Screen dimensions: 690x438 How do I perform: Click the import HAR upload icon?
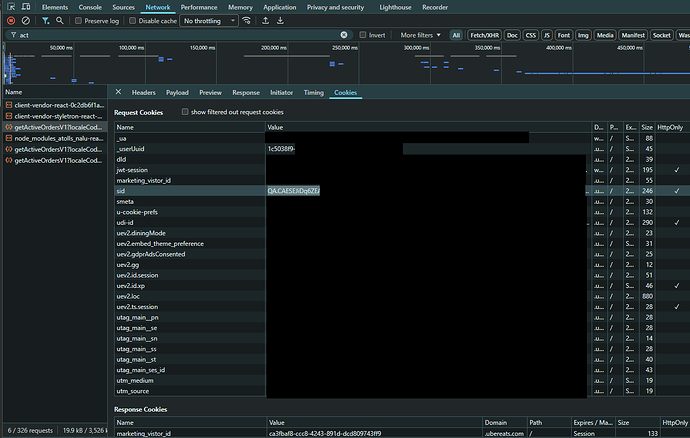coord(265,20)
